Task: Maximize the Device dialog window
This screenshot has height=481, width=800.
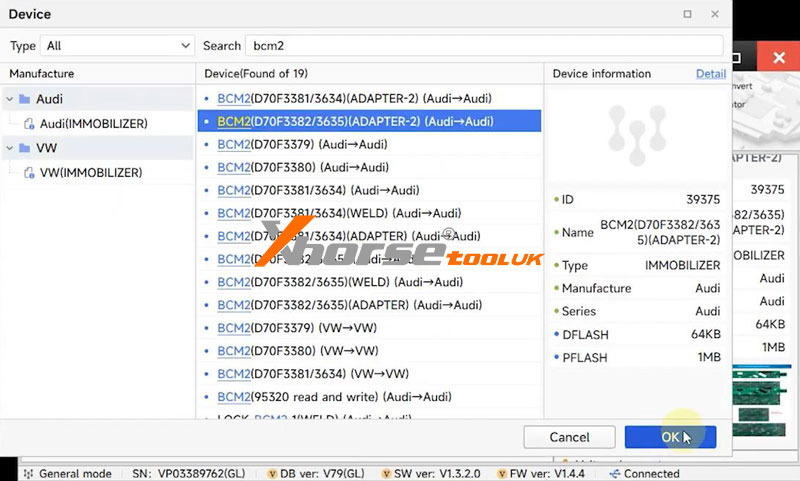Action: (687, 14)
